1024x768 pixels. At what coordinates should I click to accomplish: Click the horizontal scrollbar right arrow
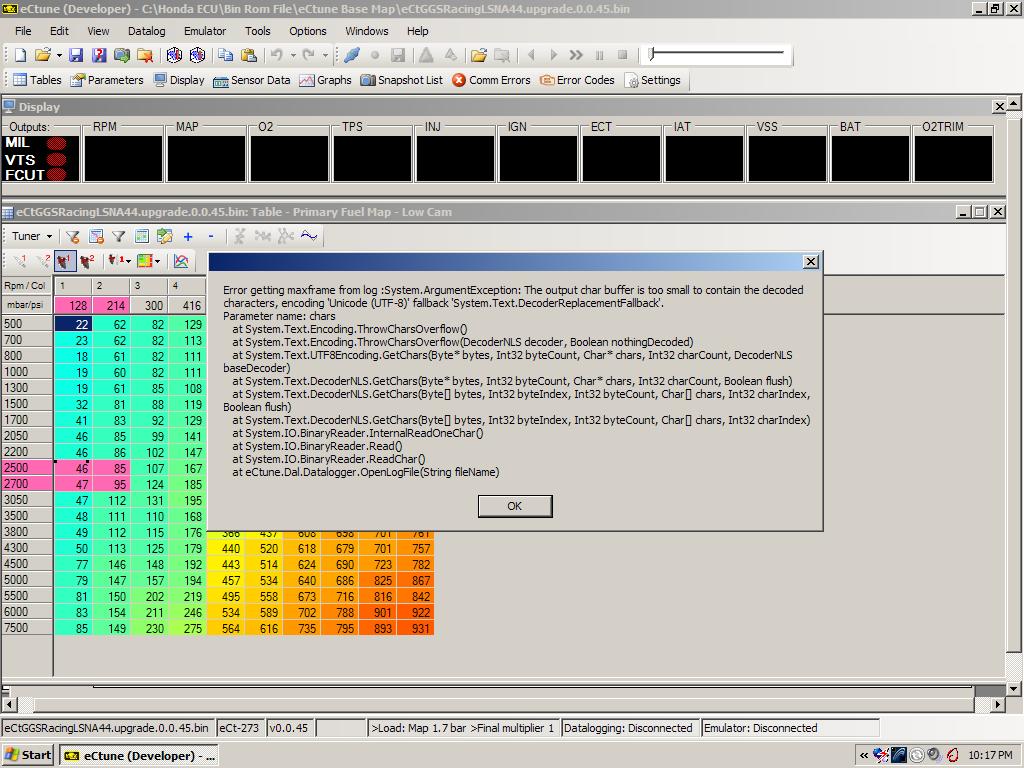click(x=998, y=705)
